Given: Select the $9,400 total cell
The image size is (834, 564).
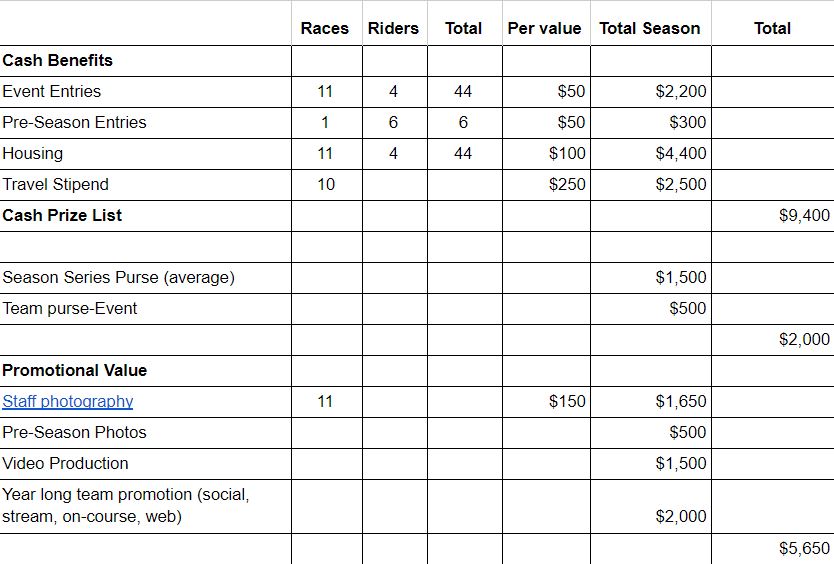Looking at the screenshot, I should [773, 215].
